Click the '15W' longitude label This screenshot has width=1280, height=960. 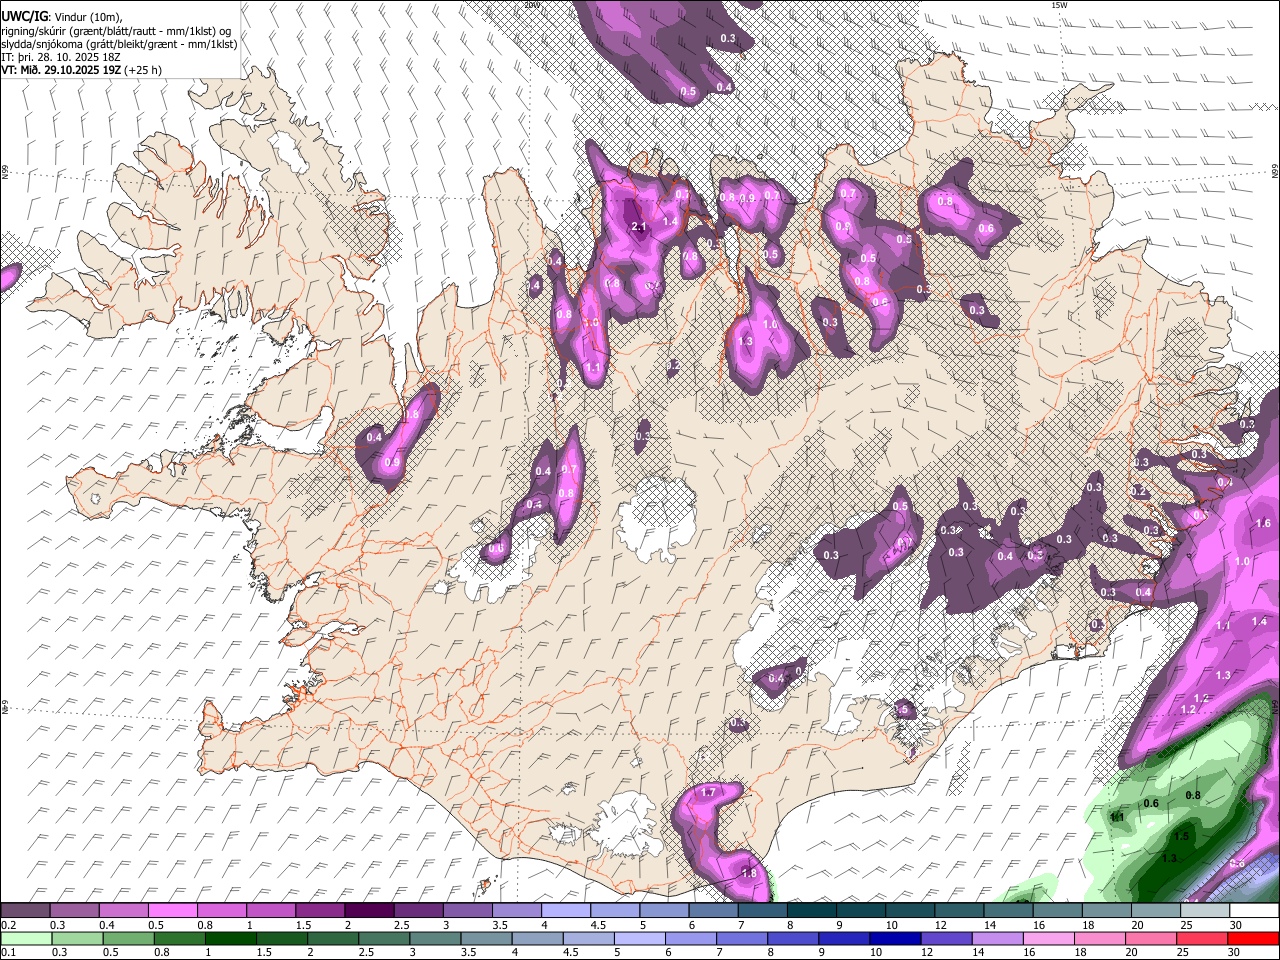click(x=1060, y=5)
